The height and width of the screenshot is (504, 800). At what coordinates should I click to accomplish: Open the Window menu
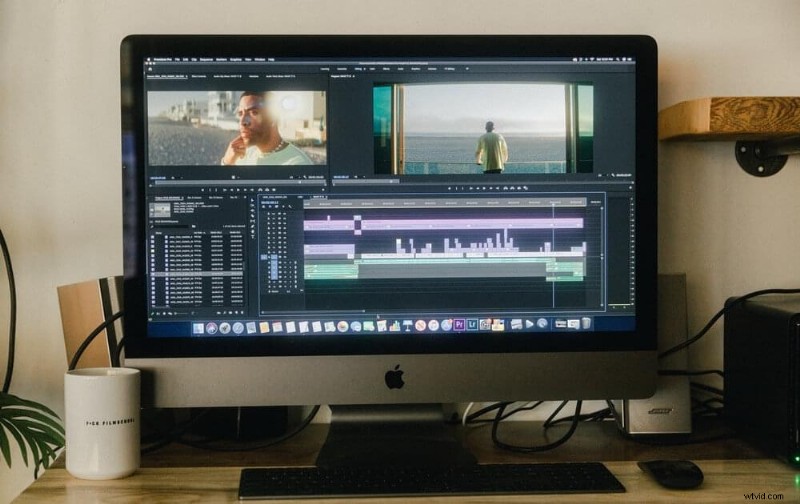(260, 60)
